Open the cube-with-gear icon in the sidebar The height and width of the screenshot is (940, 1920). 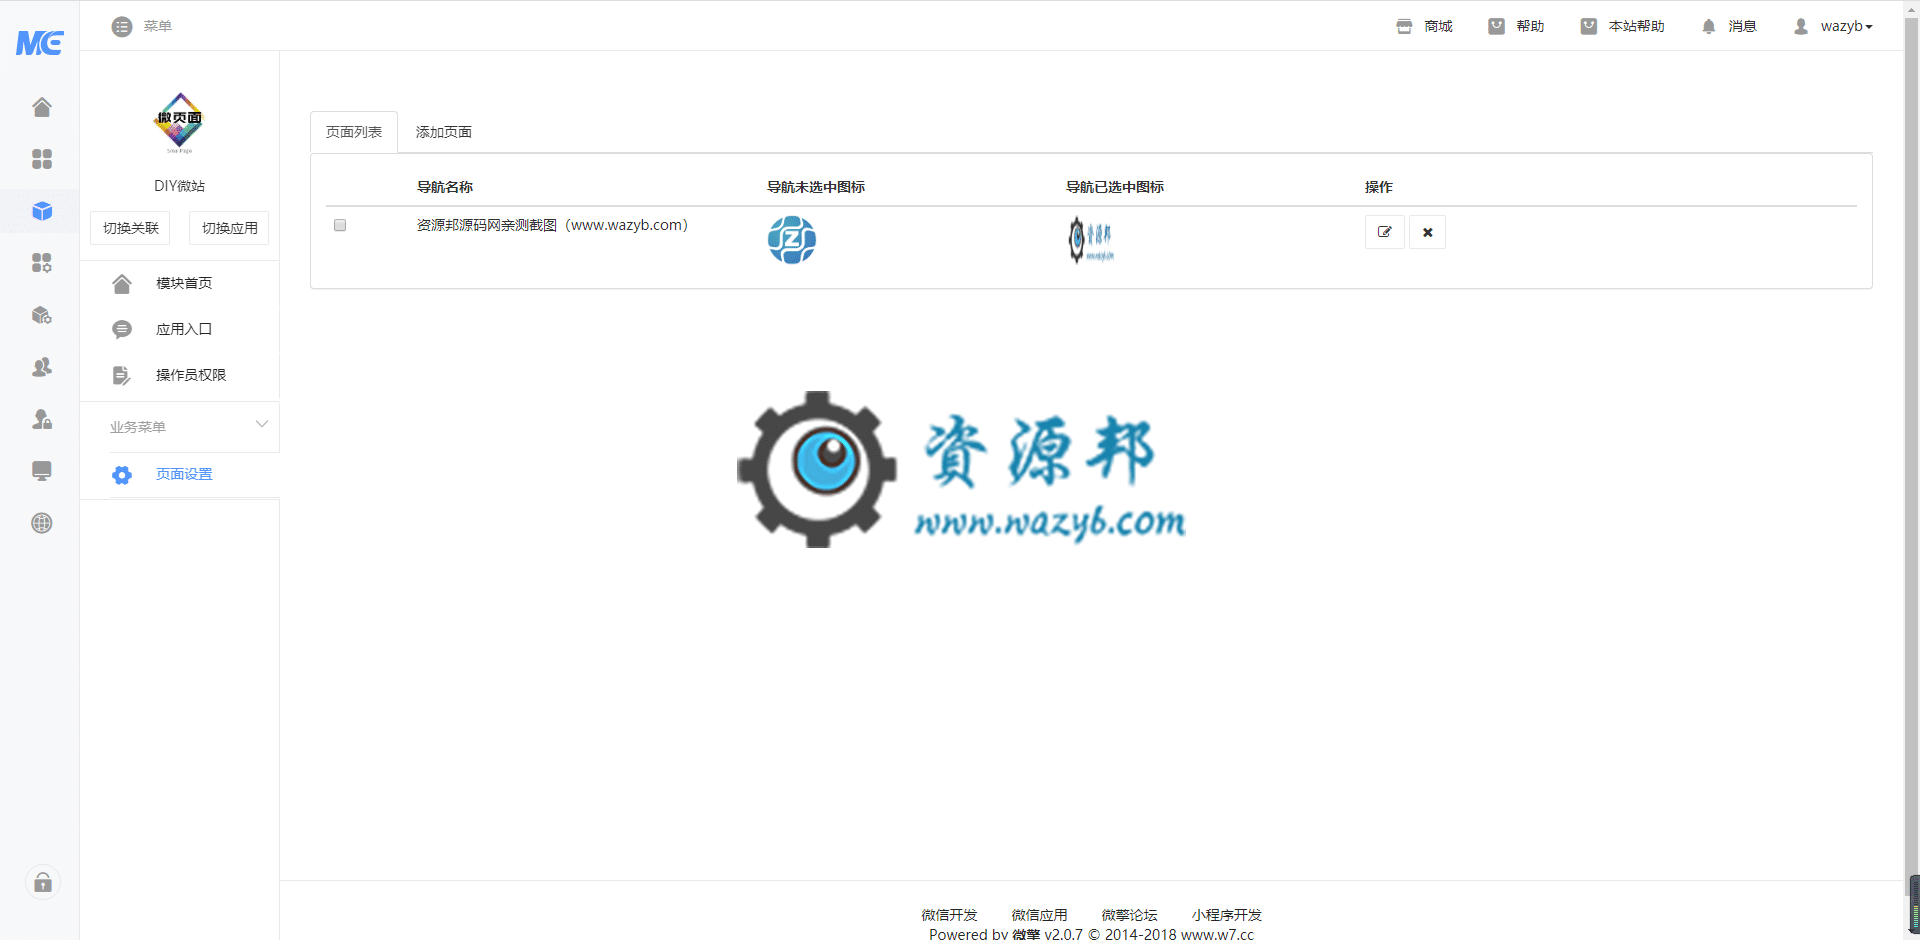tap(41, 315)
